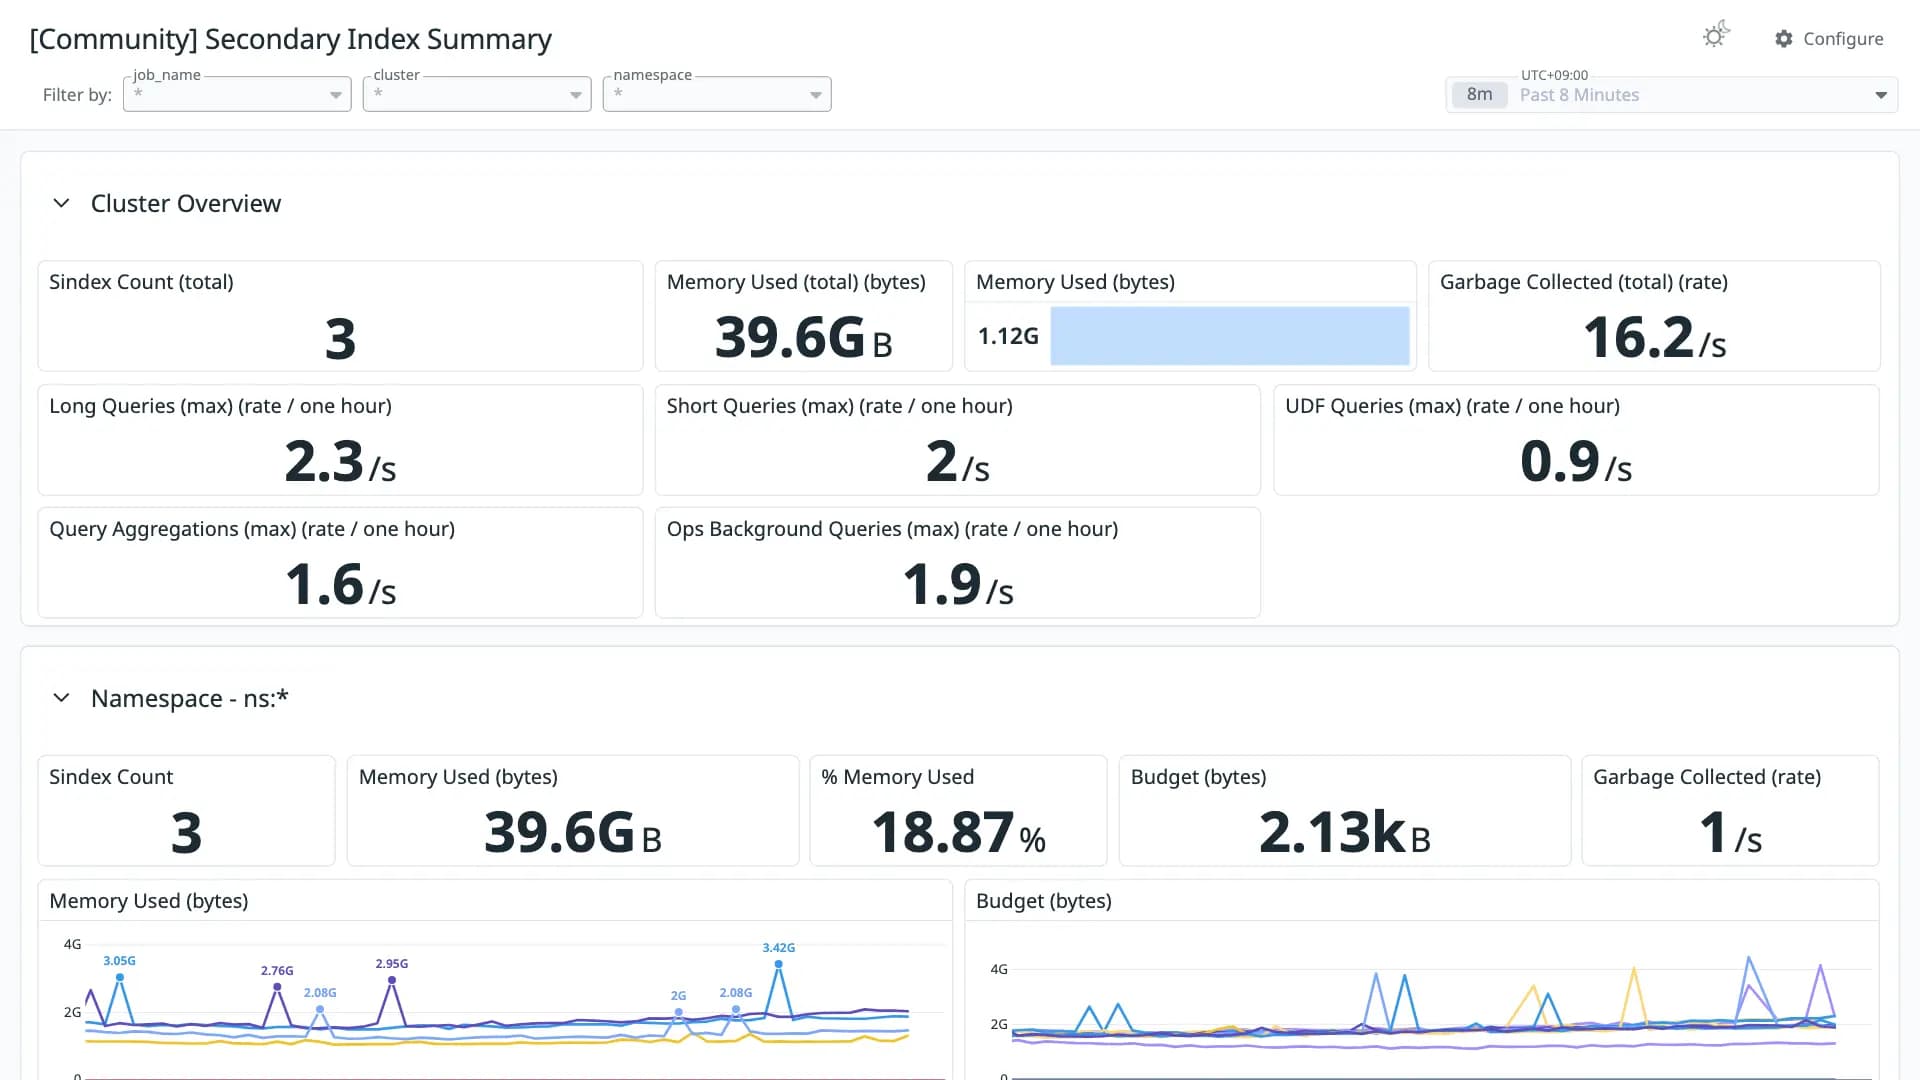Click the dashboard title Secondary Index Summary
The height and width of the screenshot is (1080, 1920).
pos(290,39)
